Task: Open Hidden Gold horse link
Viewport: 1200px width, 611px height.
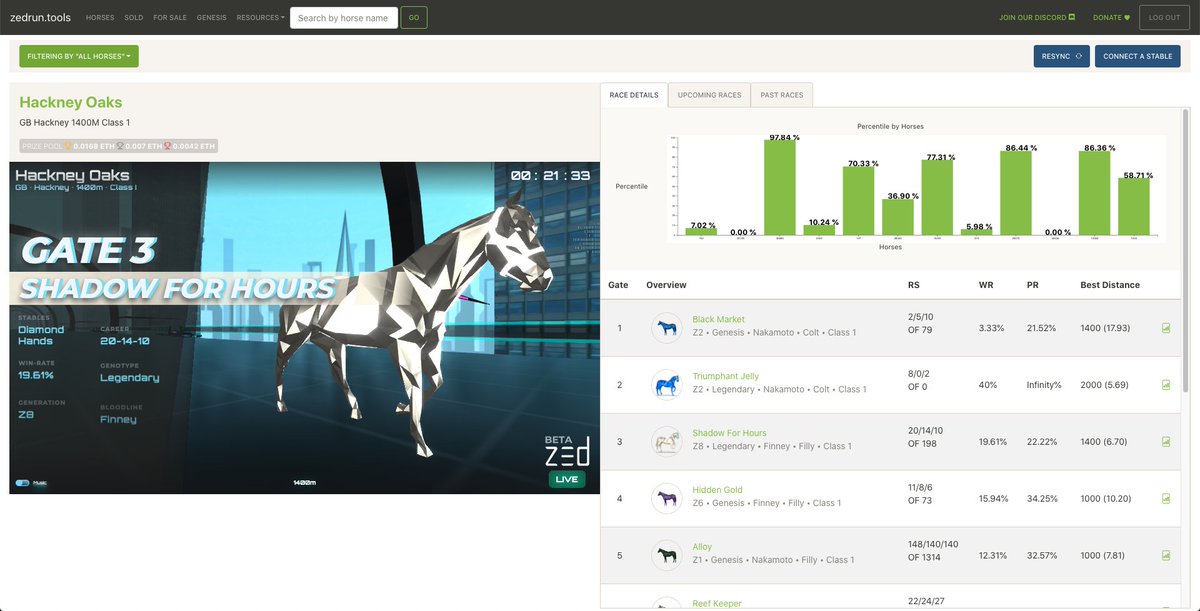Action: [x=717, y=490]
